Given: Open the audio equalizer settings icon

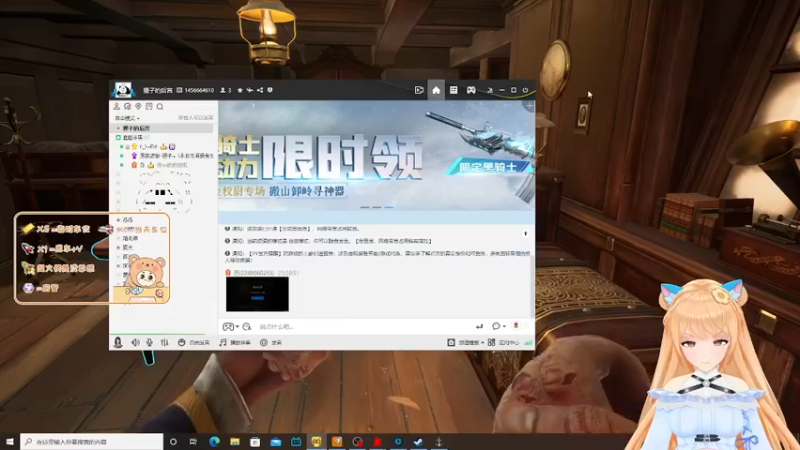Looking at the screenshot, I should click(164, 342).
